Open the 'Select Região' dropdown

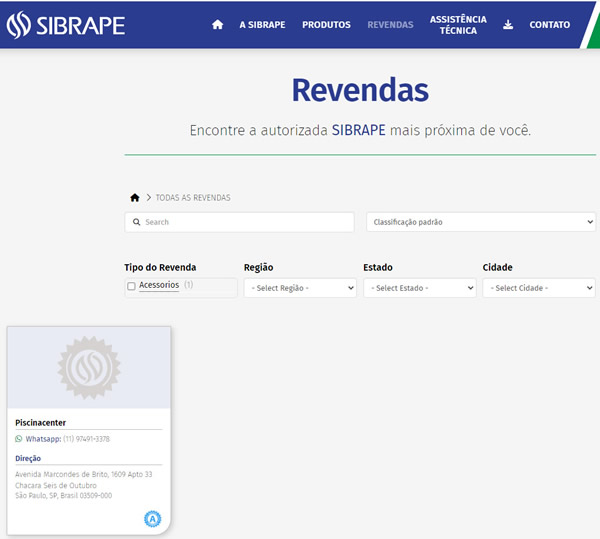pyautogui.click(x=300, y=288)
